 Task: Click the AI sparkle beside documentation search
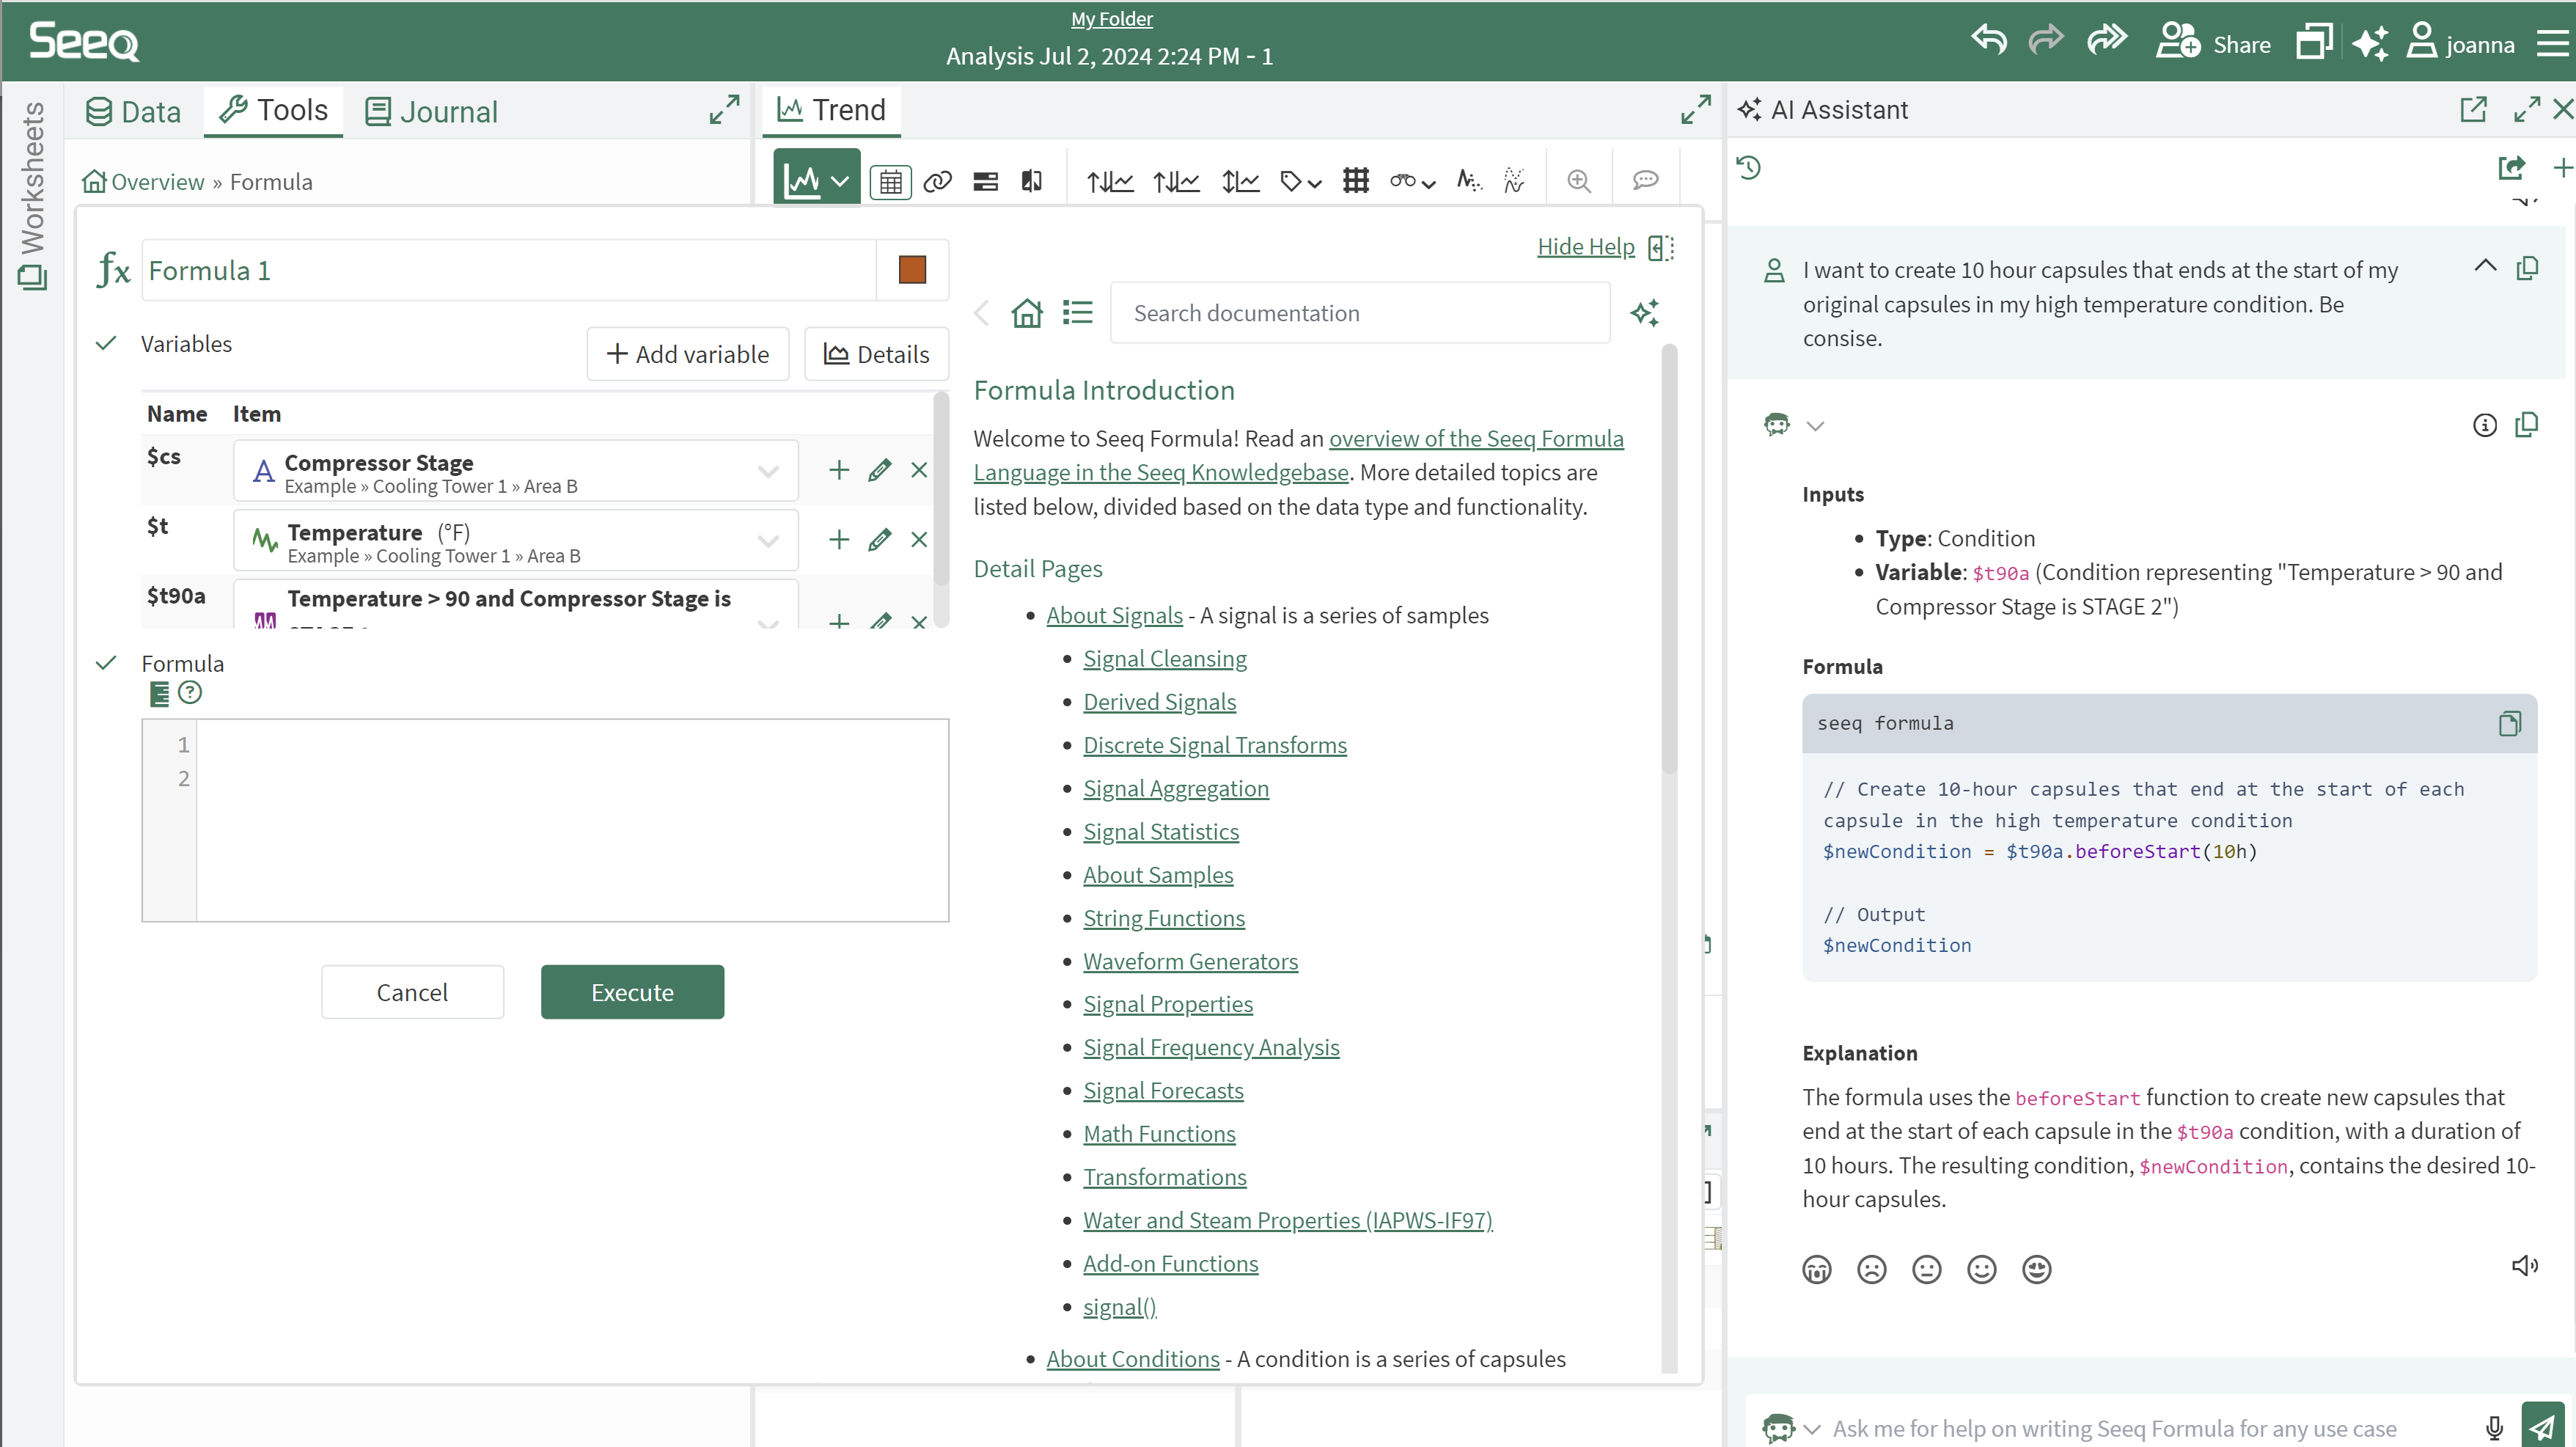[1645, 313]
